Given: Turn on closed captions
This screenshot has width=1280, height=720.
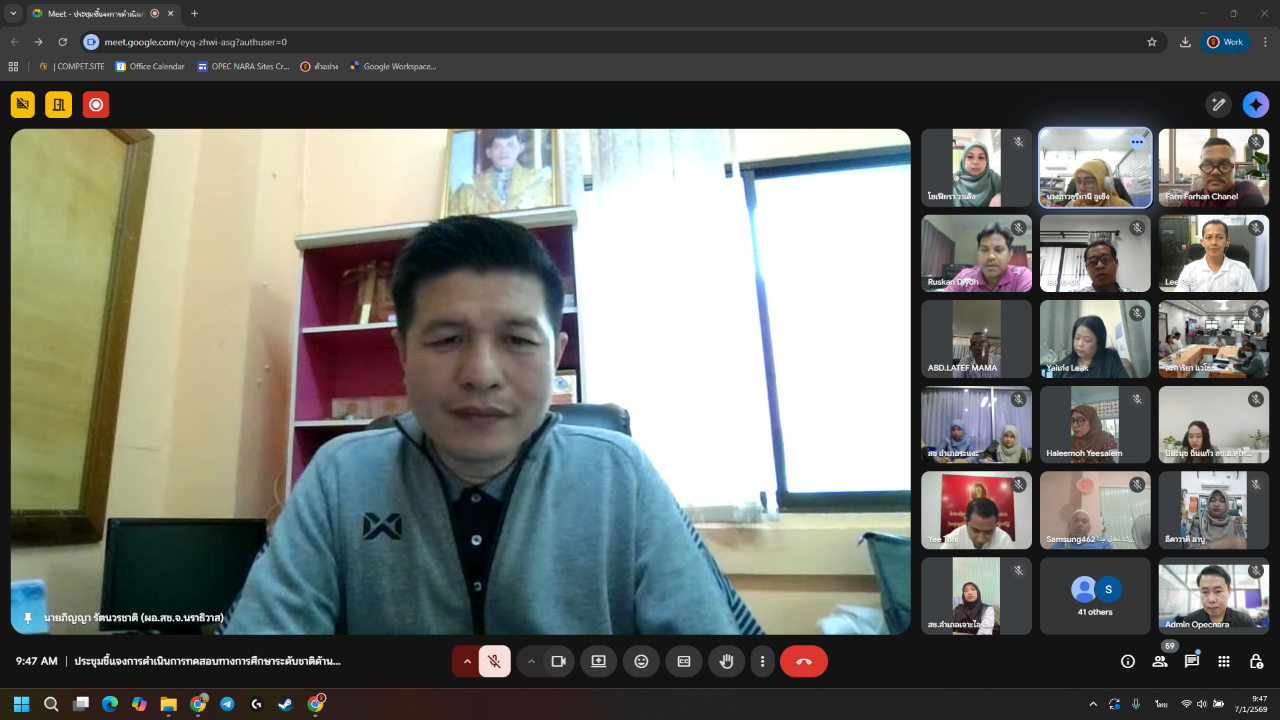Looking at the screenshot, I should click(x=684, y=661).
